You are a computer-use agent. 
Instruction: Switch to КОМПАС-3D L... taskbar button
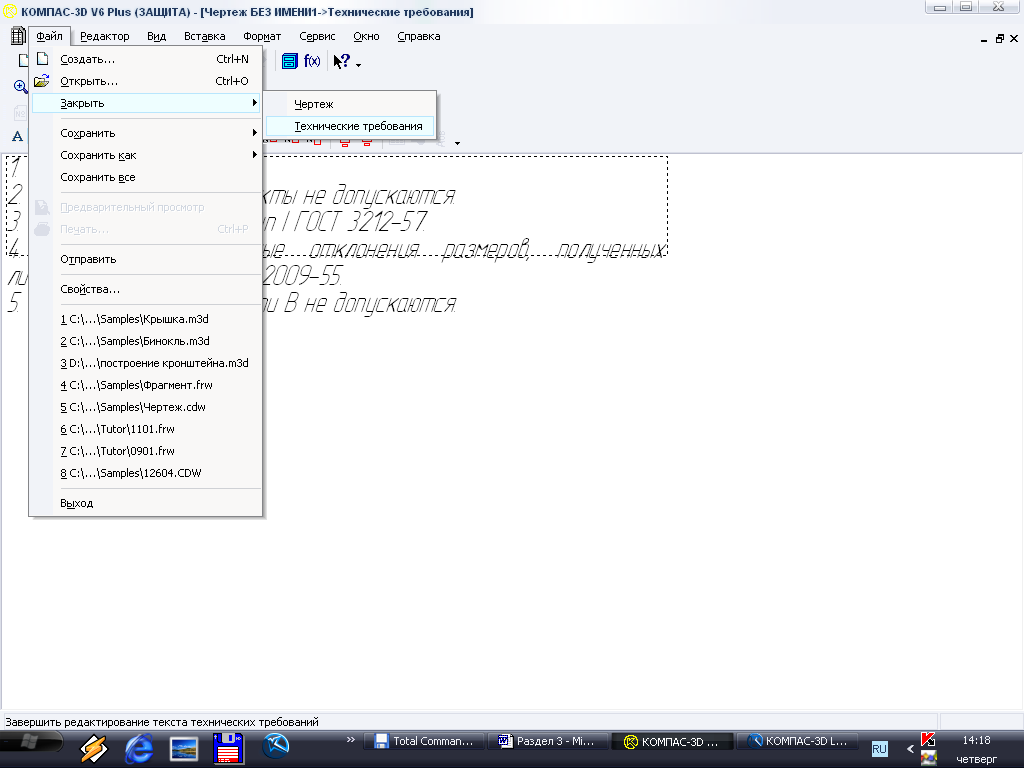797,741
